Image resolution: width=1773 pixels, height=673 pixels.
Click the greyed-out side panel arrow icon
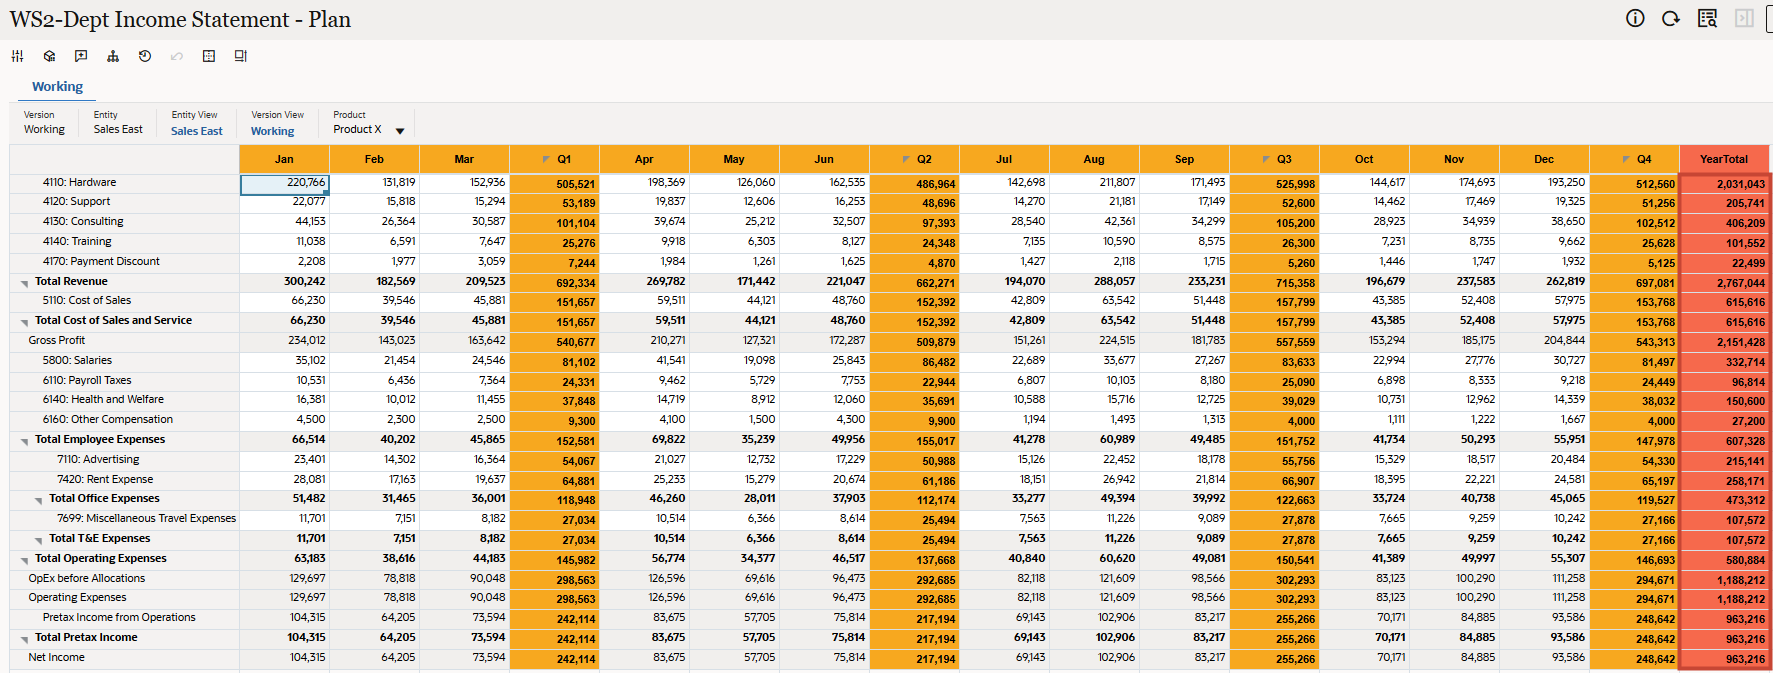pos(1744,18)
